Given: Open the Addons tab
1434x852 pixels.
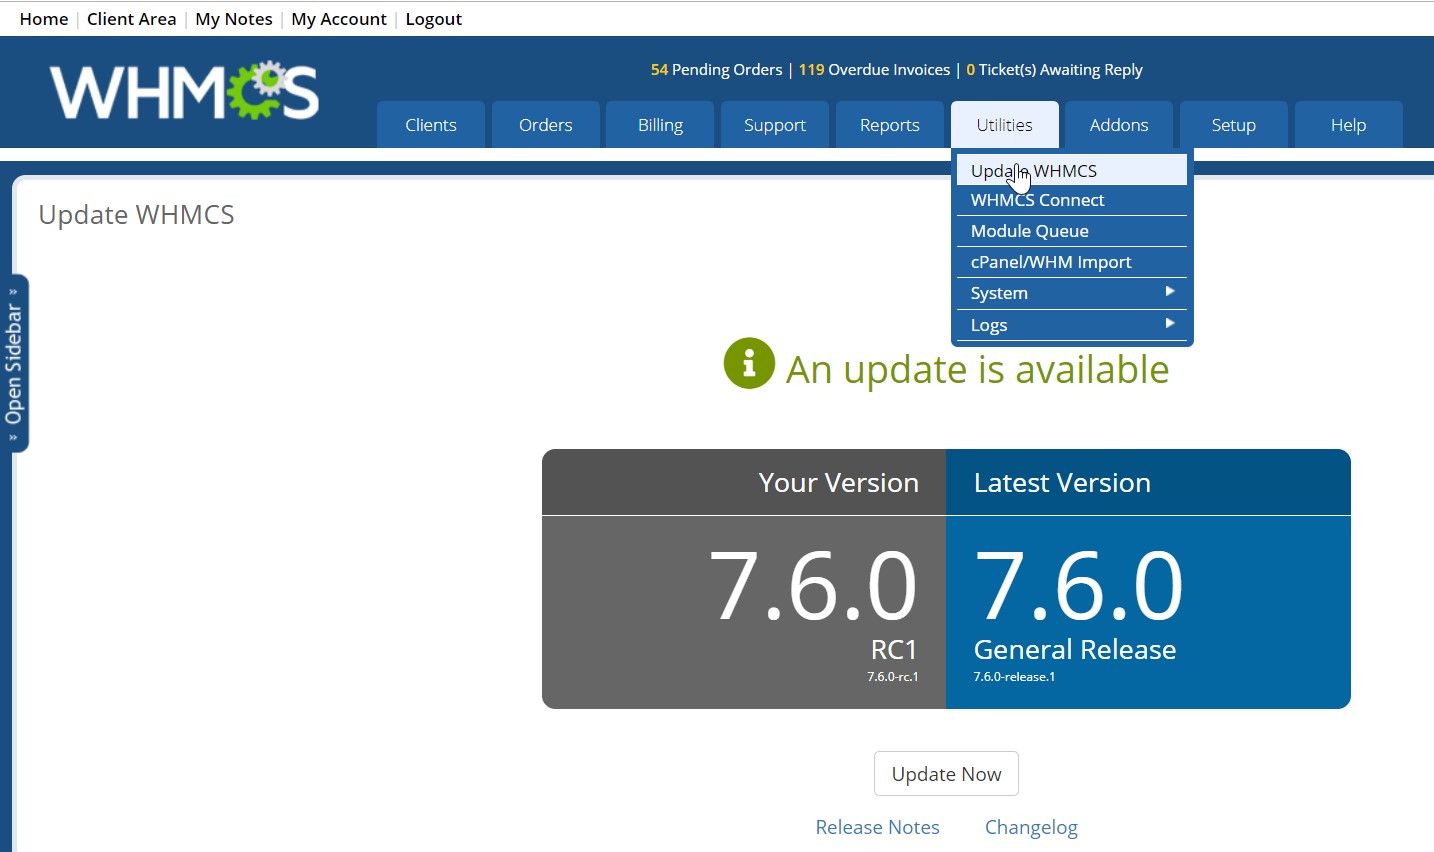Looking at the screenshot, I should (x=1119, y=125).
